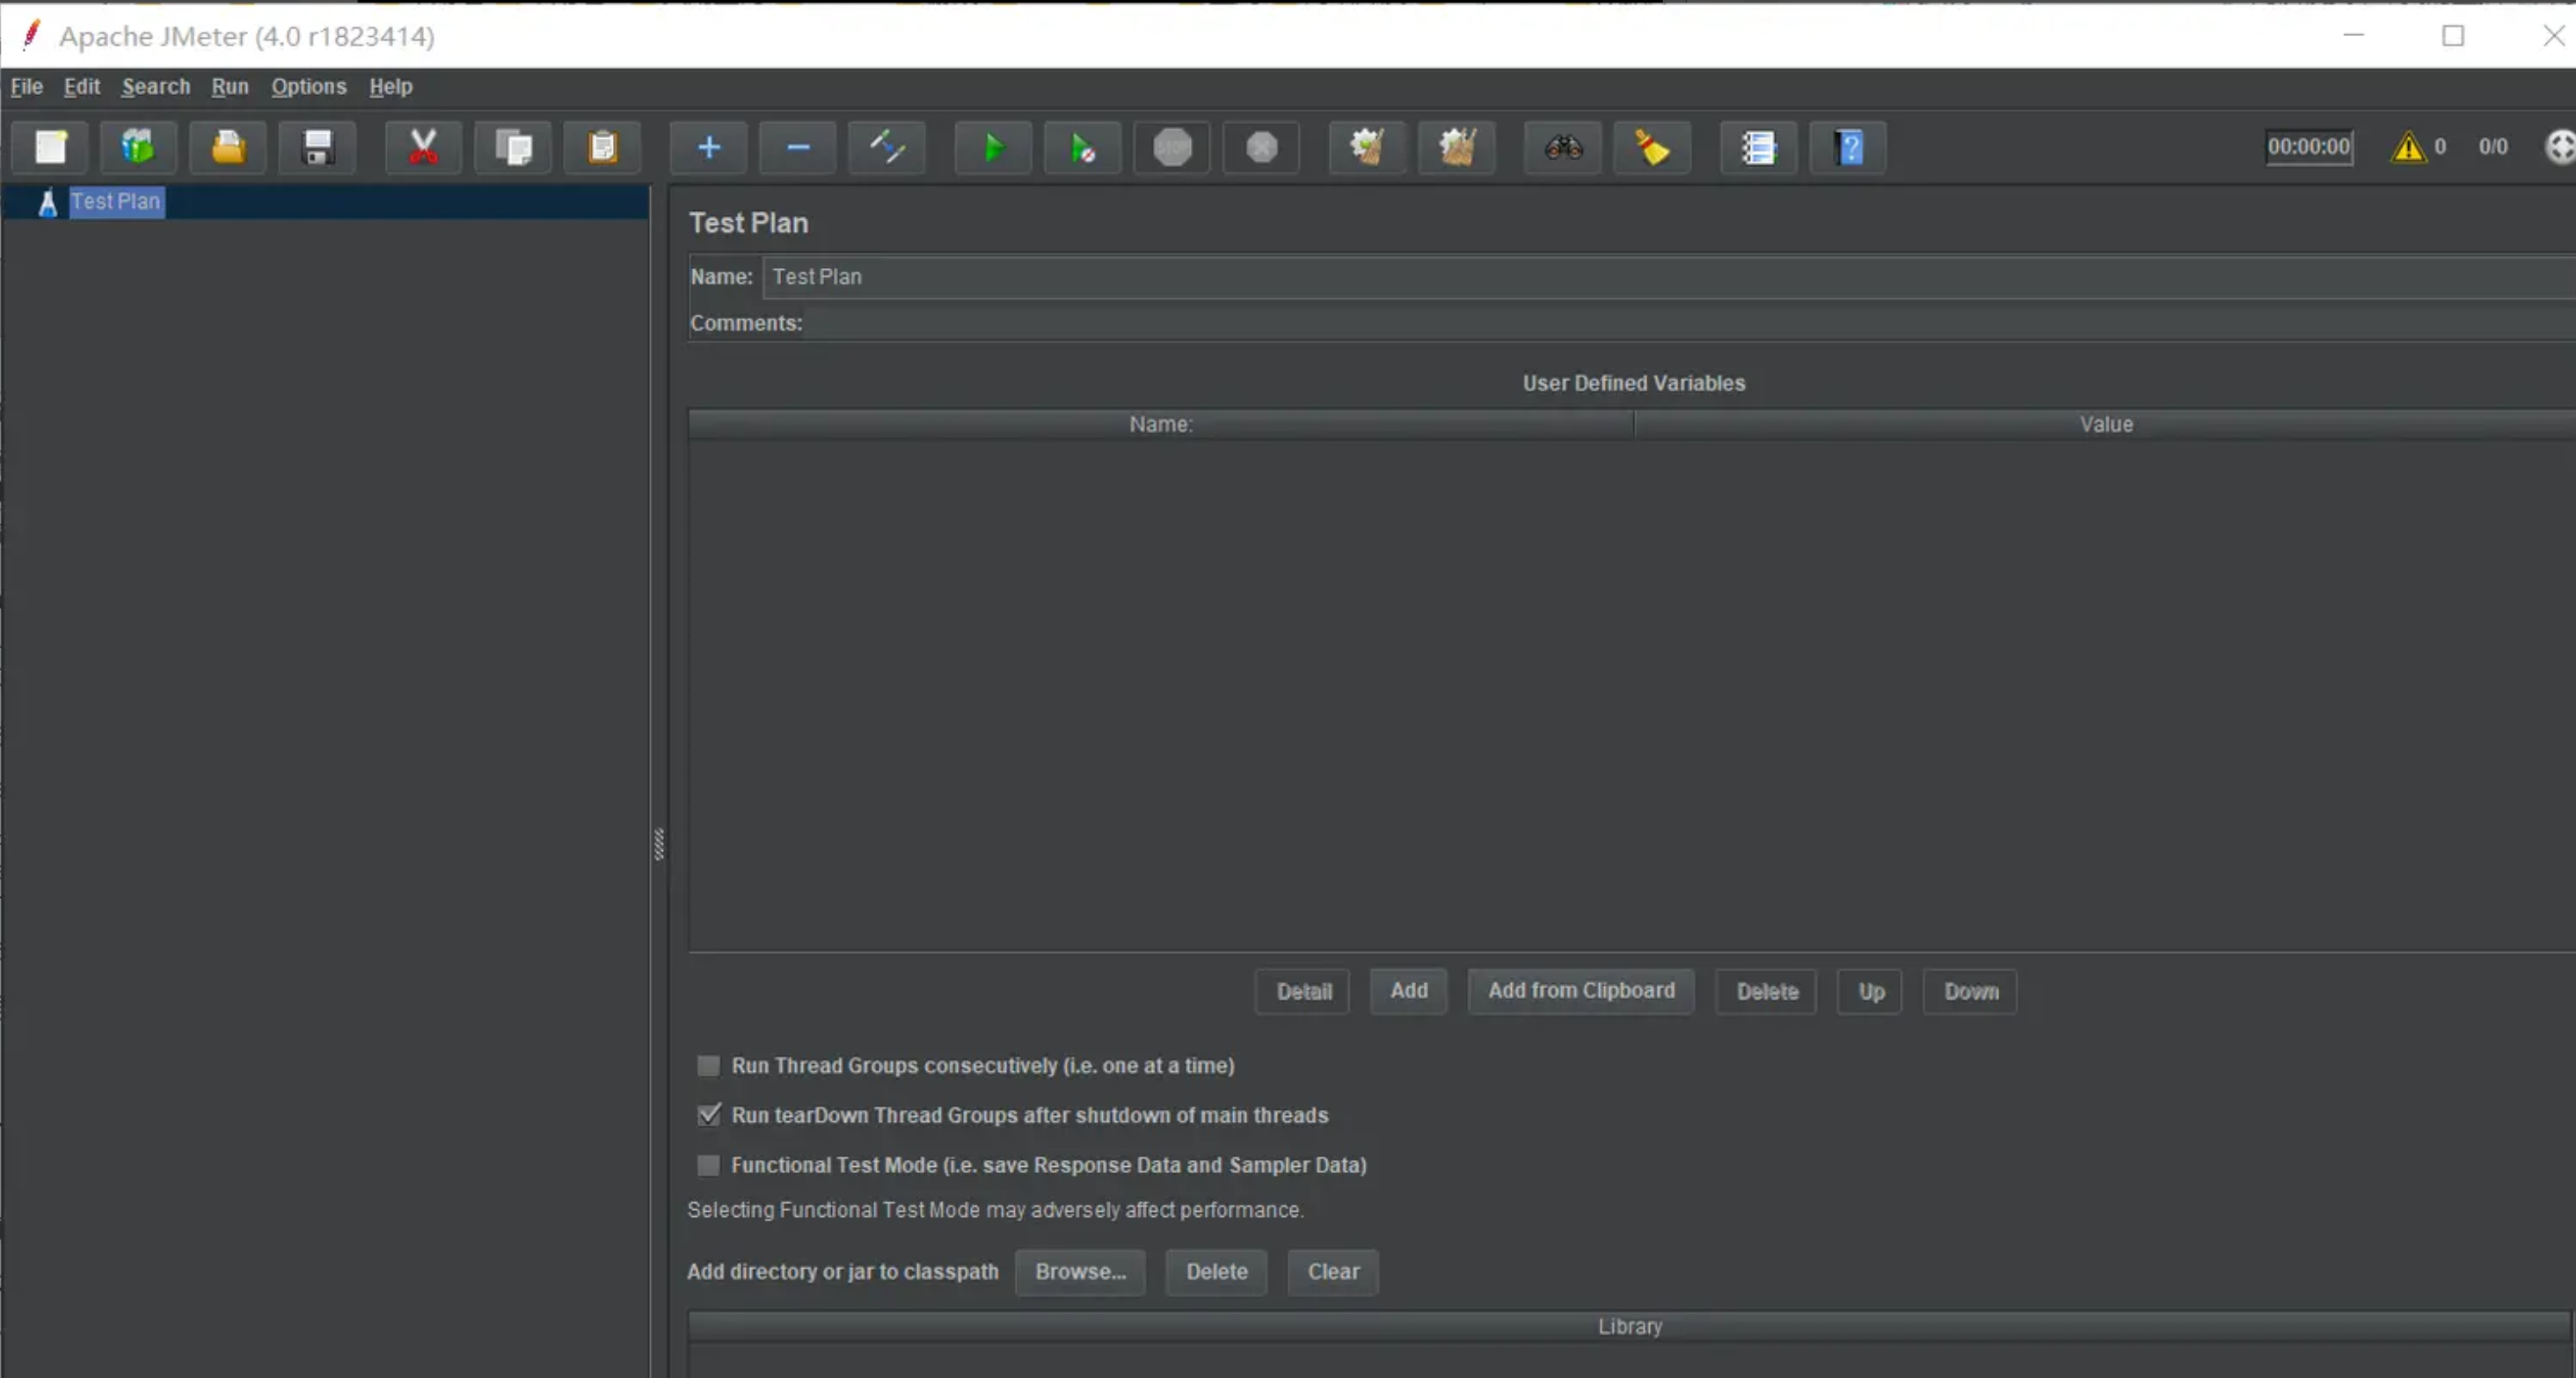This screenshot has height=1378, width=2576.
Task: Click the New test plan icon
Action: (x=50, y=148)
